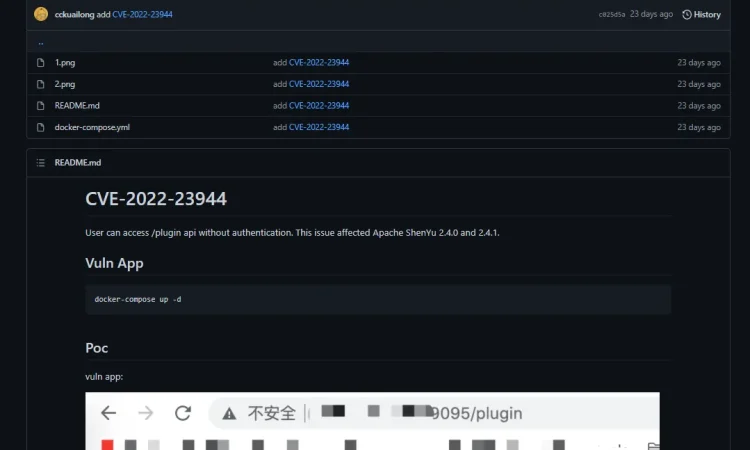Click file icon beside README.md in file list
Viewport: 750px width, 450px height.
pyautogui.click(x=41, y=106)
